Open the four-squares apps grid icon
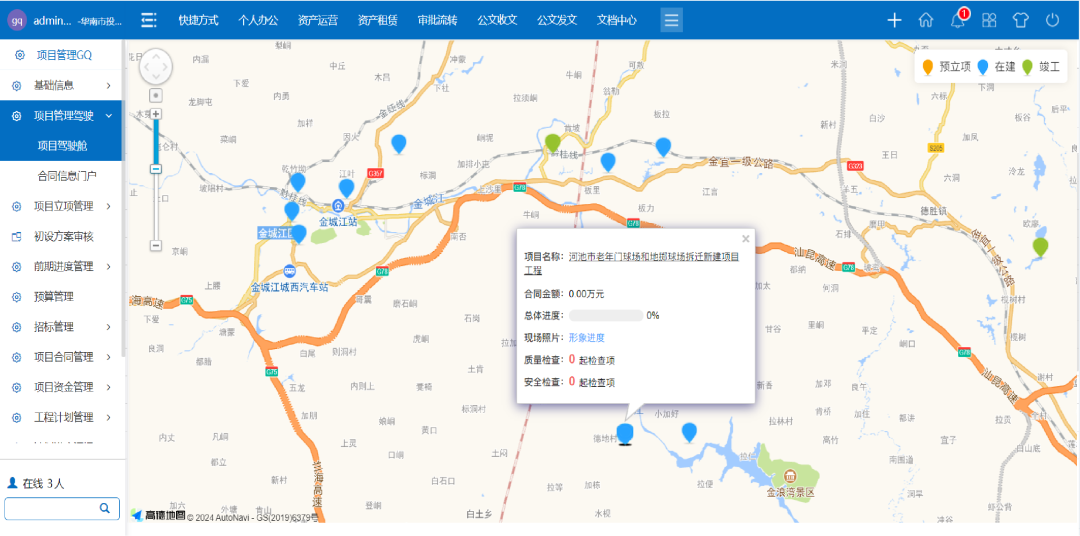This screenshot has width=1080, height=536. point(989,20)
